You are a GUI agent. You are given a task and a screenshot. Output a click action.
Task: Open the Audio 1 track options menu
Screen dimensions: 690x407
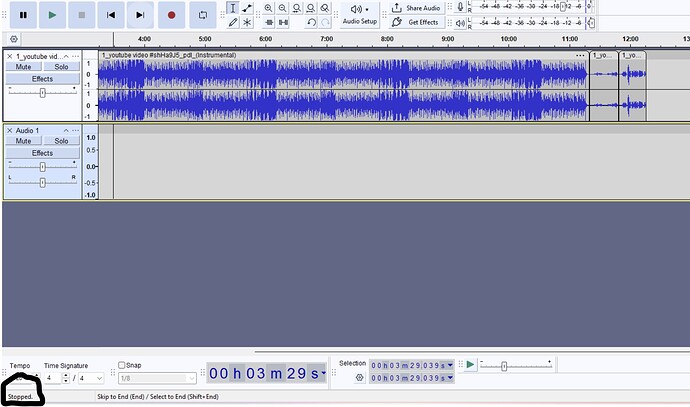(76, 131)
